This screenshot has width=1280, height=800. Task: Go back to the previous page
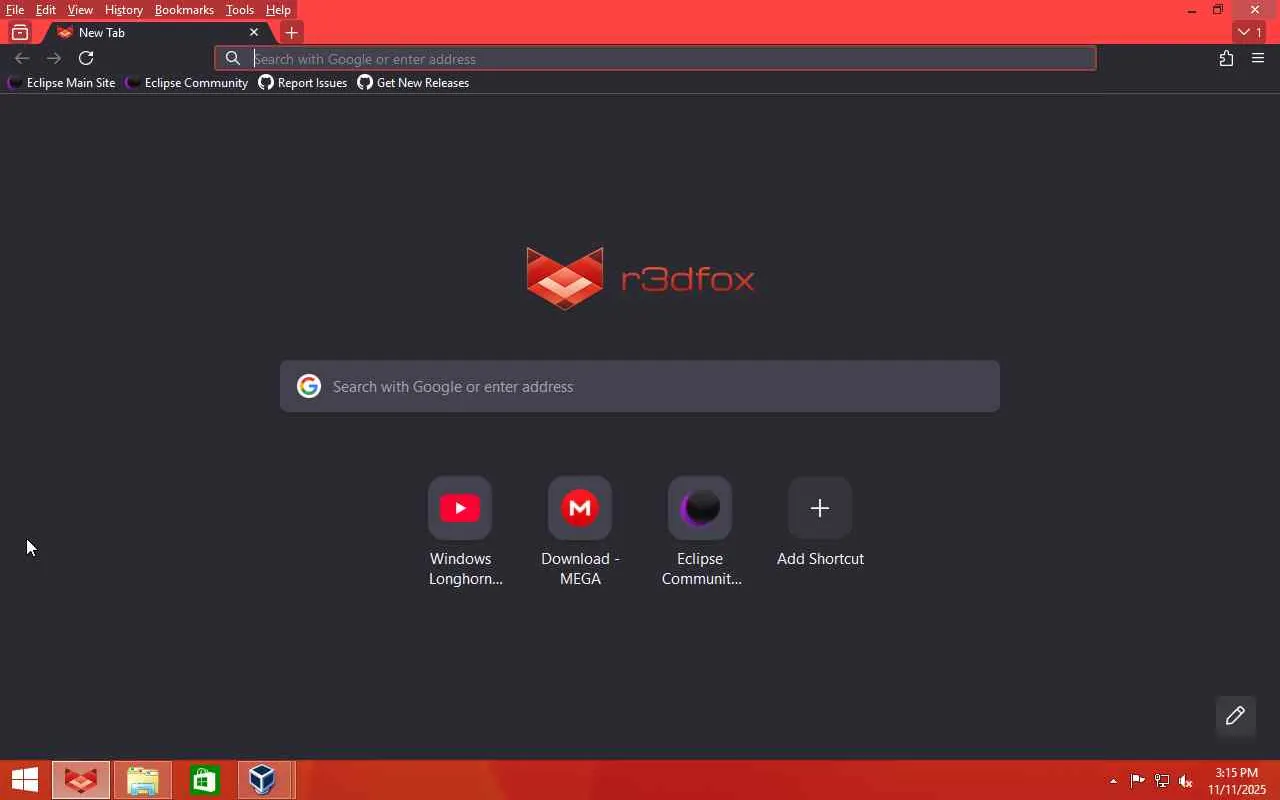(22, 58)
